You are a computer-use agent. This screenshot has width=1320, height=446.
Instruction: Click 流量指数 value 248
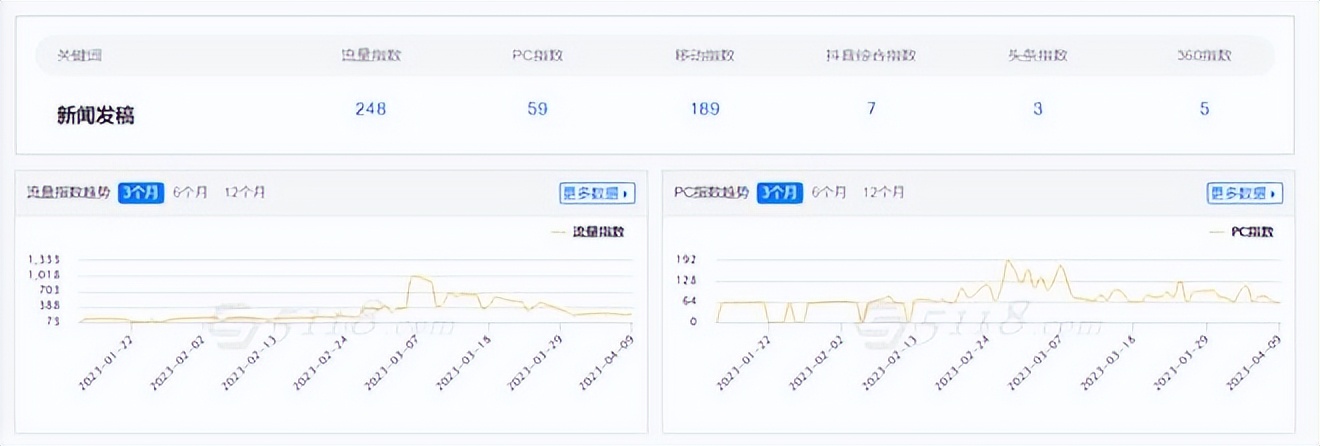point(370,109)
